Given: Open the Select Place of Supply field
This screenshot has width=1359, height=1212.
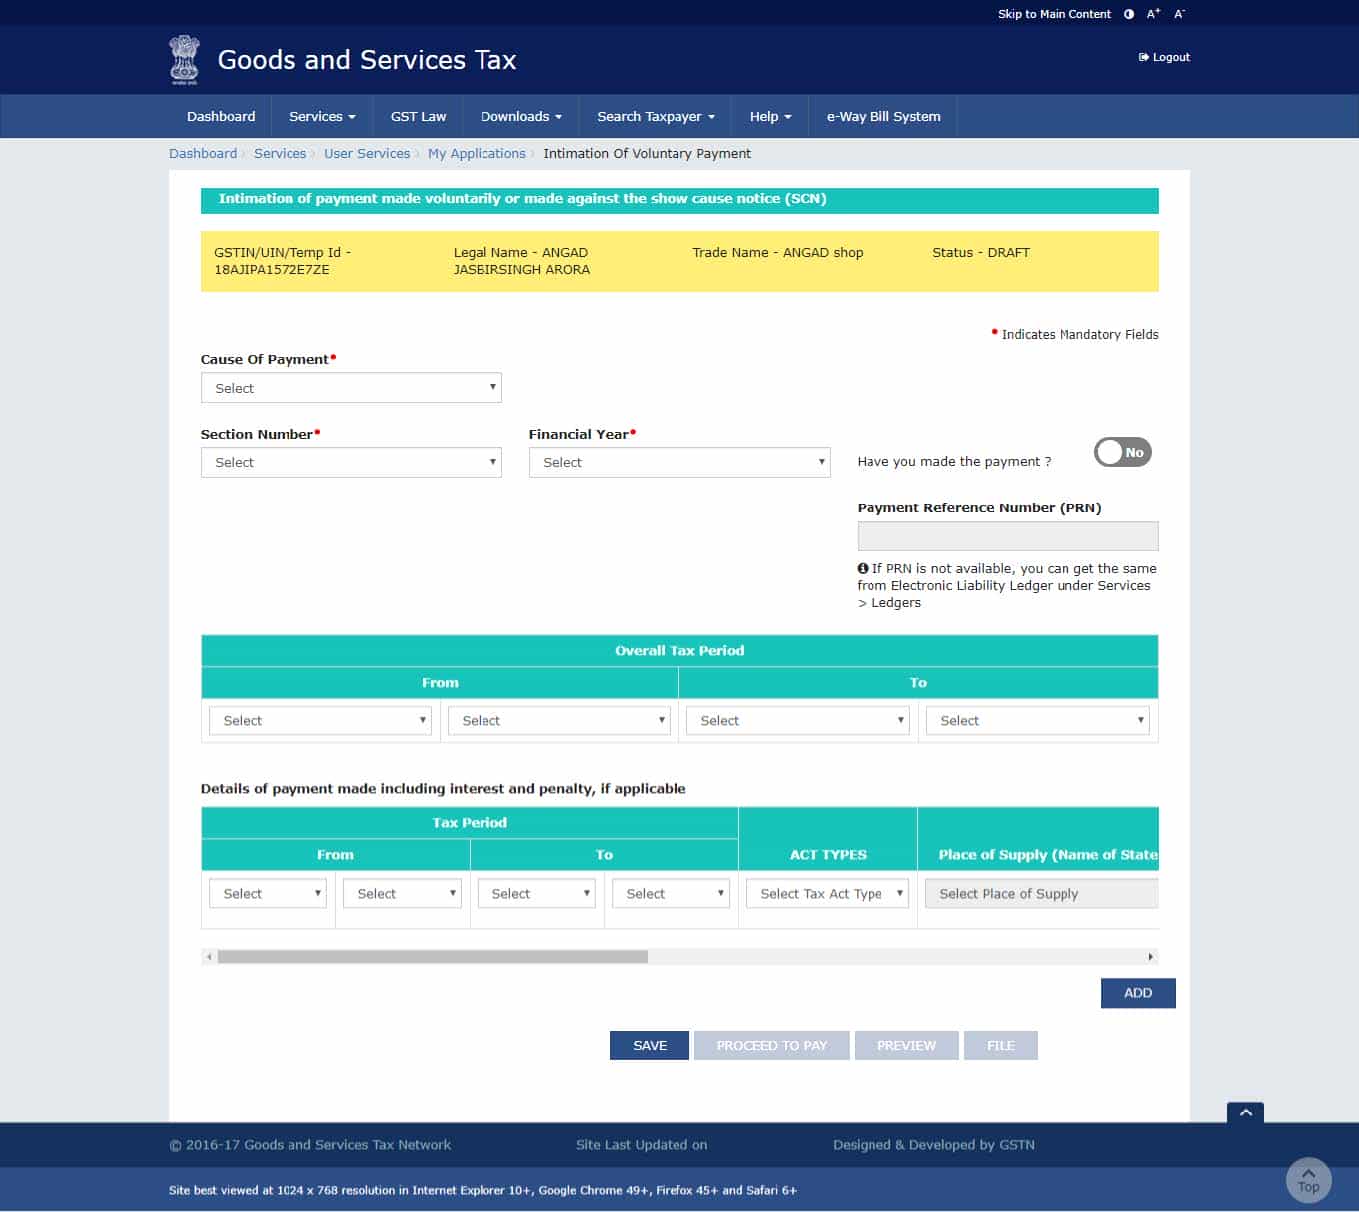Looking at the screenshot, I should pos(1041,893).
